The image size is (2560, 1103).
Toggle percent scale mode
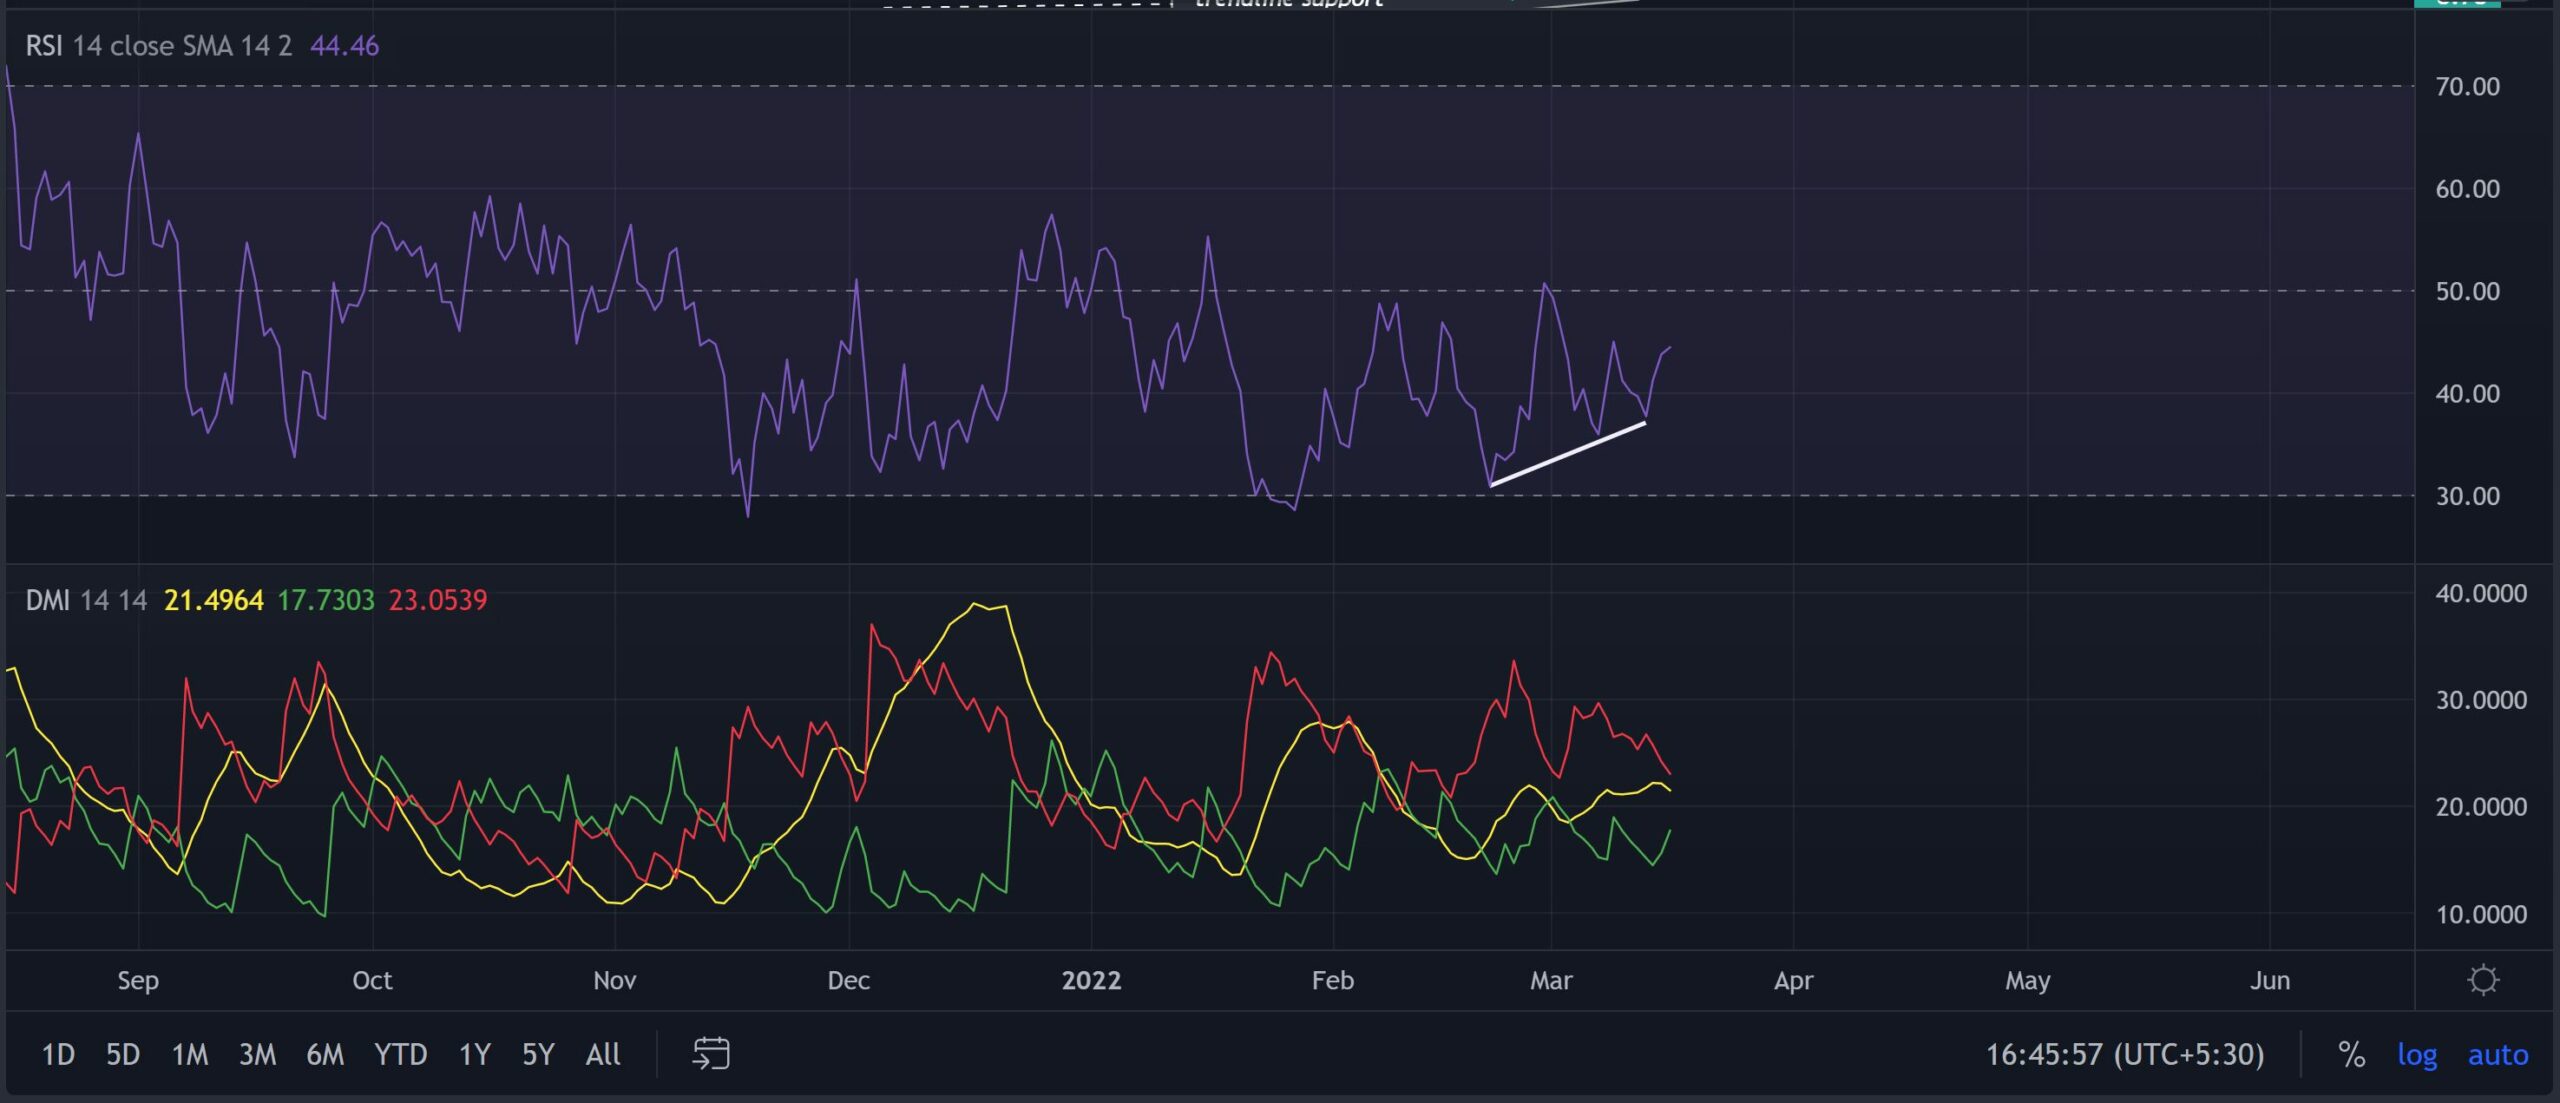point(2351,1054)
